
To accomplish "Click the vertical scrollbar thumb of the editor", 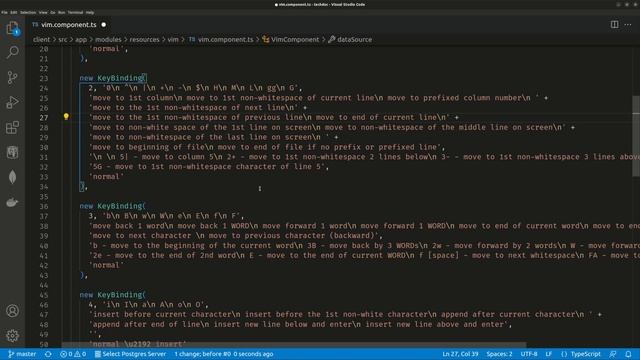I will [x=636, y=136].
